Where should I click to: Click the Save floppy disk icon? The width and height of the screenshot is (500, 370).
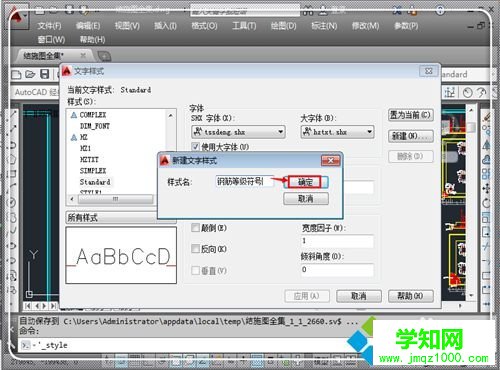(45, 74)
